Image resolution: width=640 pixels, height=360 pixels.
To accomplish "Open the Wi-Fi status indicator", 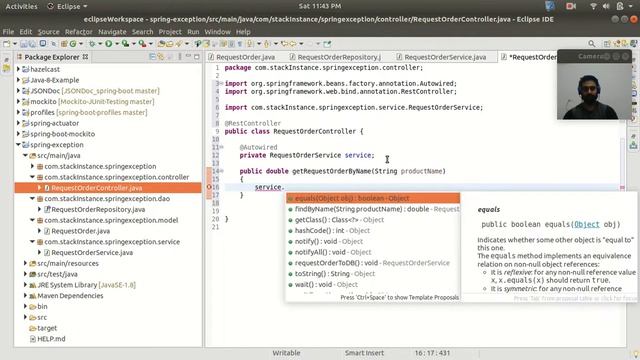I will click(593, 6).
